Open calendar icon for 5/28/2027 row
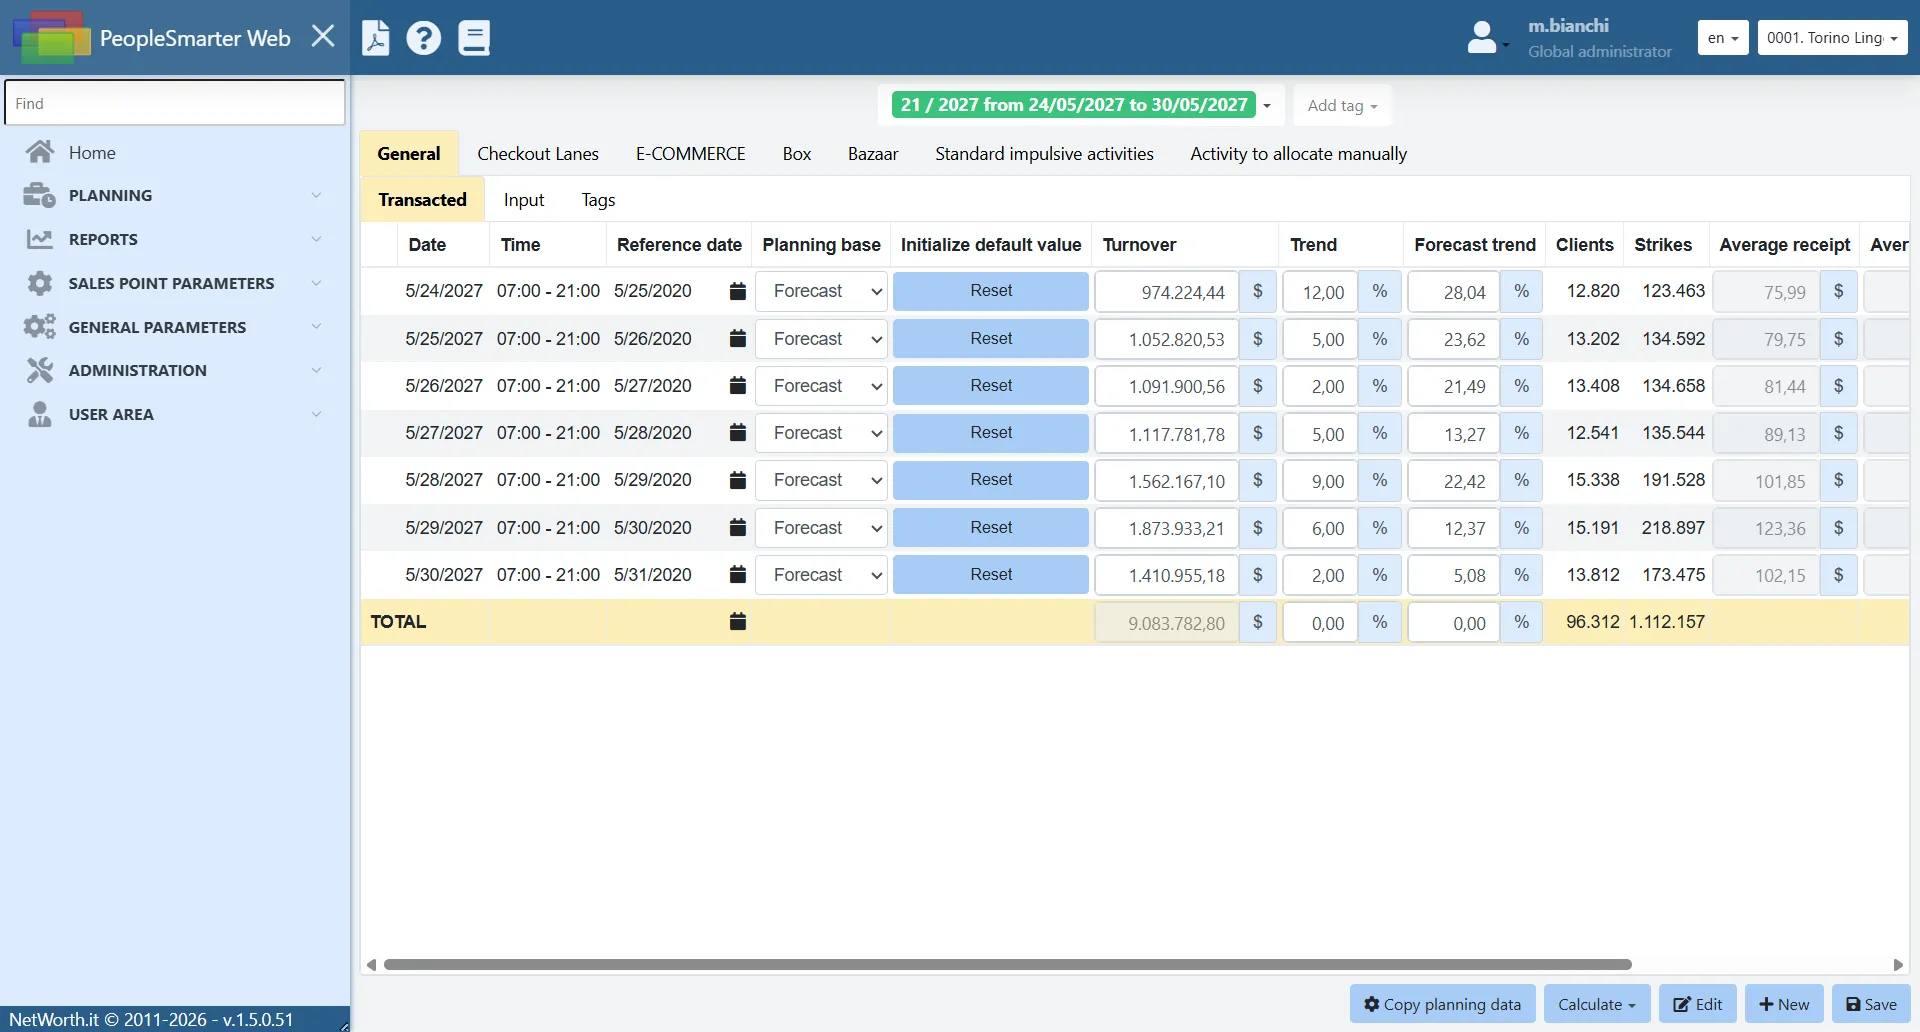1920x1032 pixels. (738, 480)
